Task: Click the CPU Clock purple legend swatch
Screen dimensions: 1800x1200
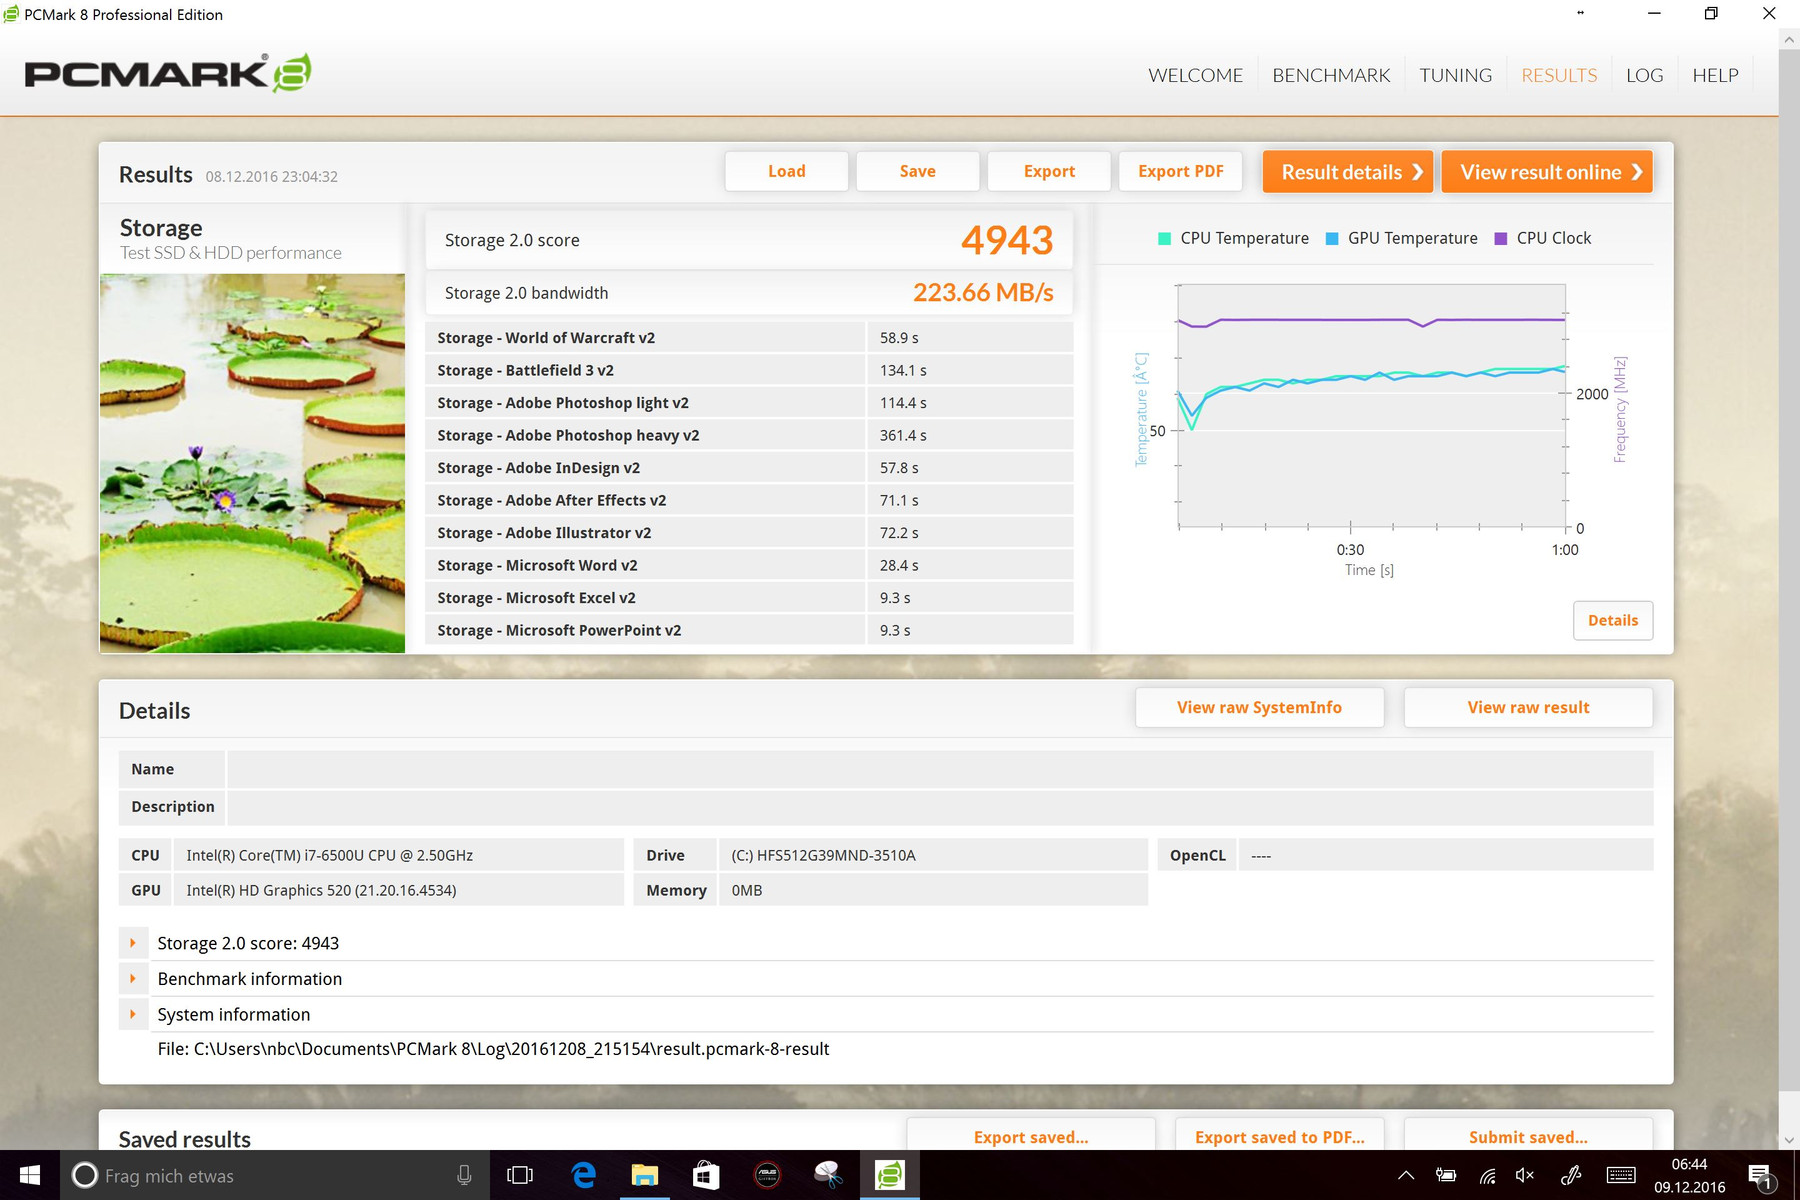Action: pyautogui.click(x=1500, y=238)
